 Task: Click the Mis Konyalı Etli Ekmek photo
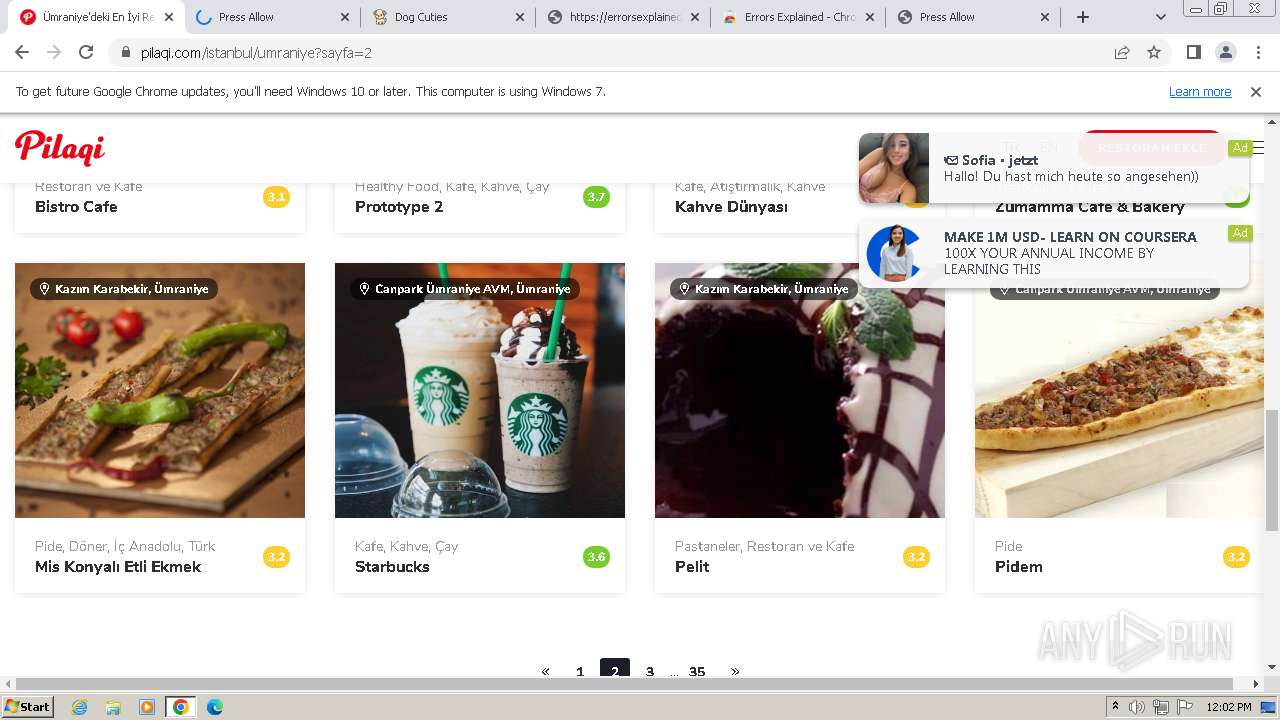point(160,390)
